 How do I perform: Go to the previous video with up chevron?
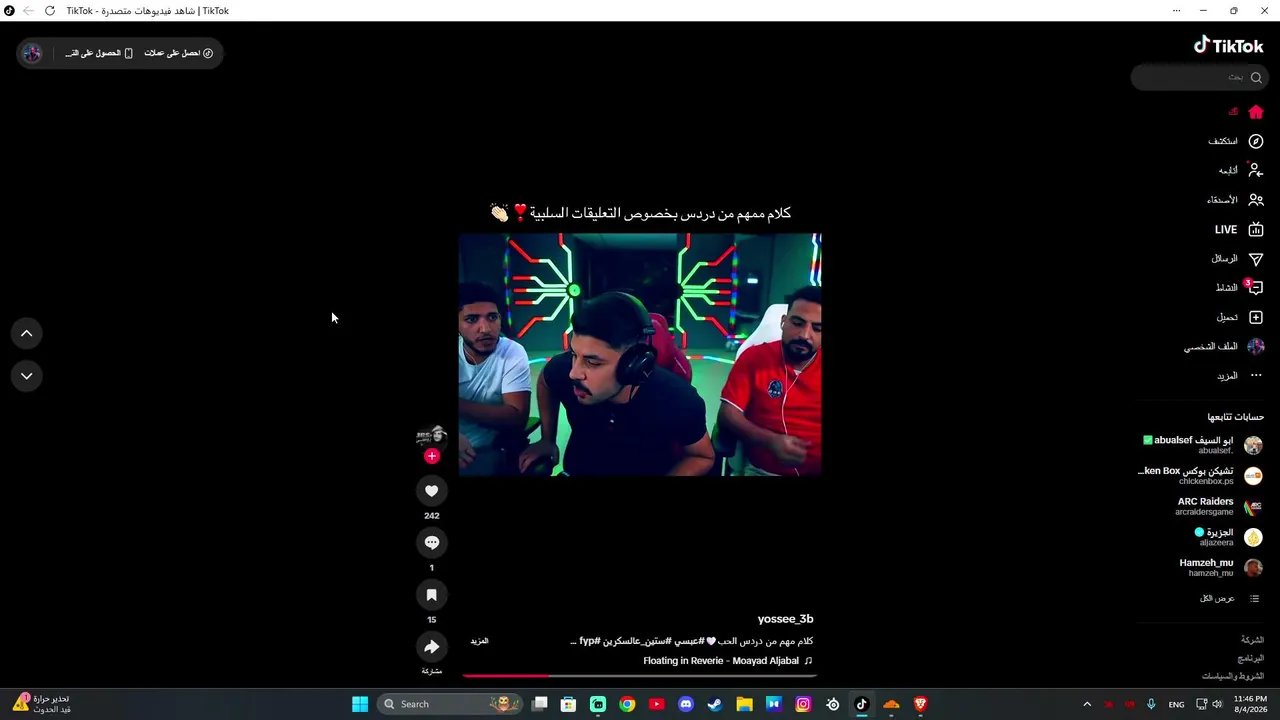tap(27, 333)
